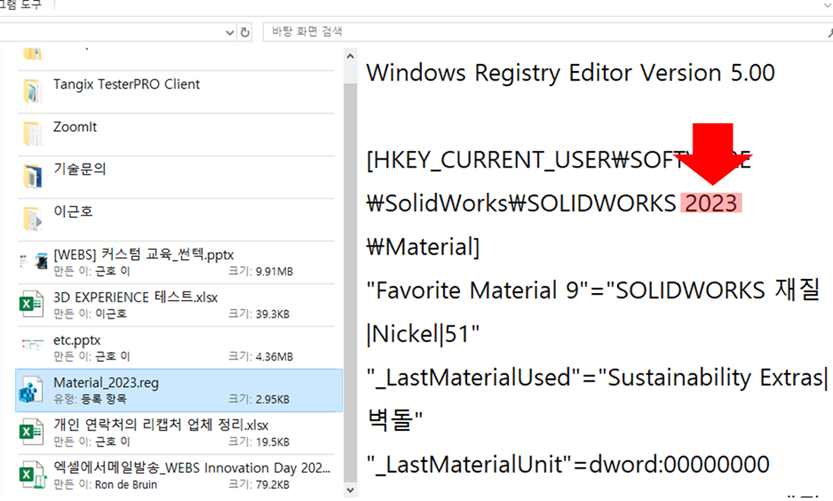Click the 크기: 9.91MB size value
This screenshot has width=833, height=501.
coord(260,271)
